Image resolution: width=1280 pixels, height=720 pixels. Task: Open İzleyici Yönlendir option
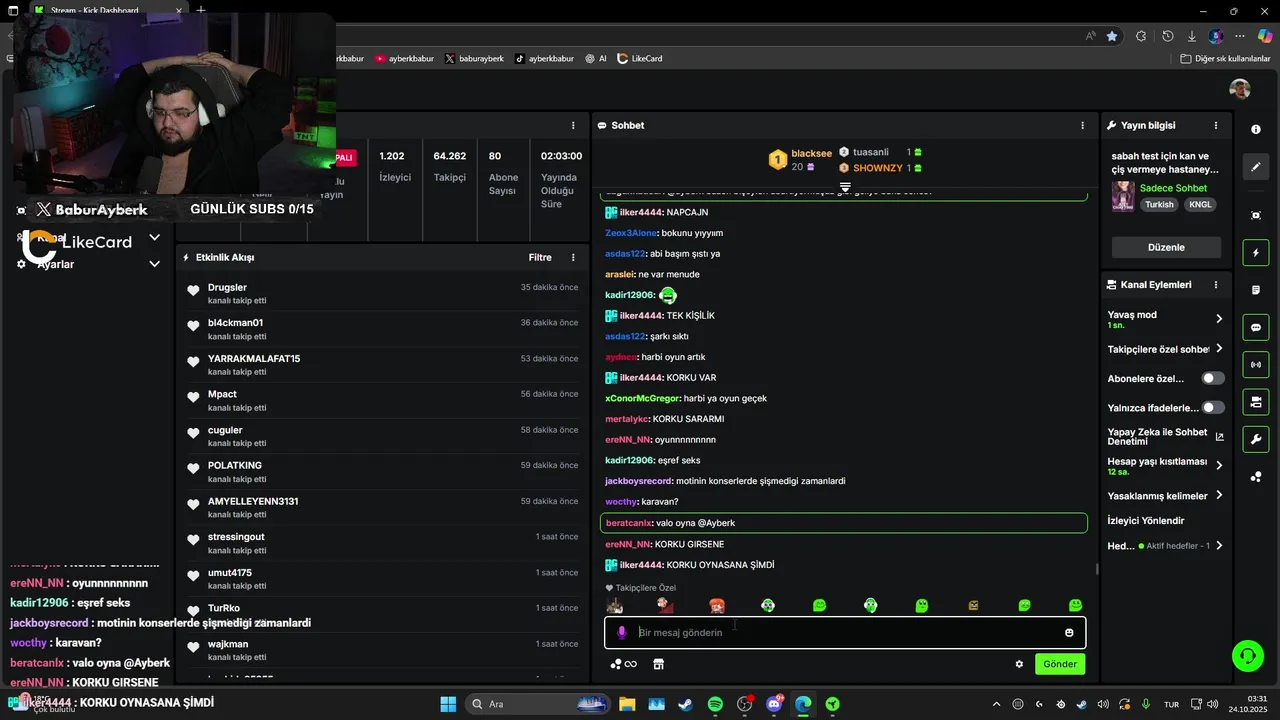click(1146, 521)
